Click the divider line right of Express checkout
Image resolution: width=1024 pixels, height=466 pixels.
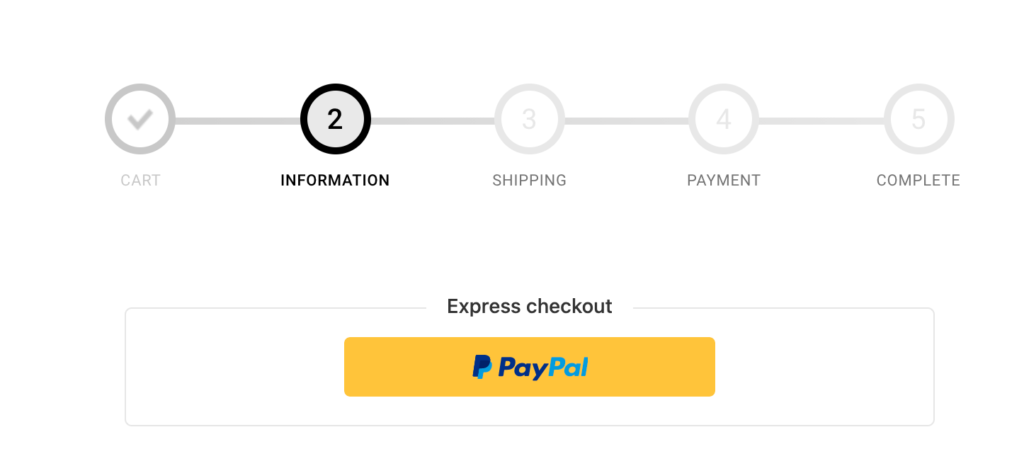[x=780, y=308]
